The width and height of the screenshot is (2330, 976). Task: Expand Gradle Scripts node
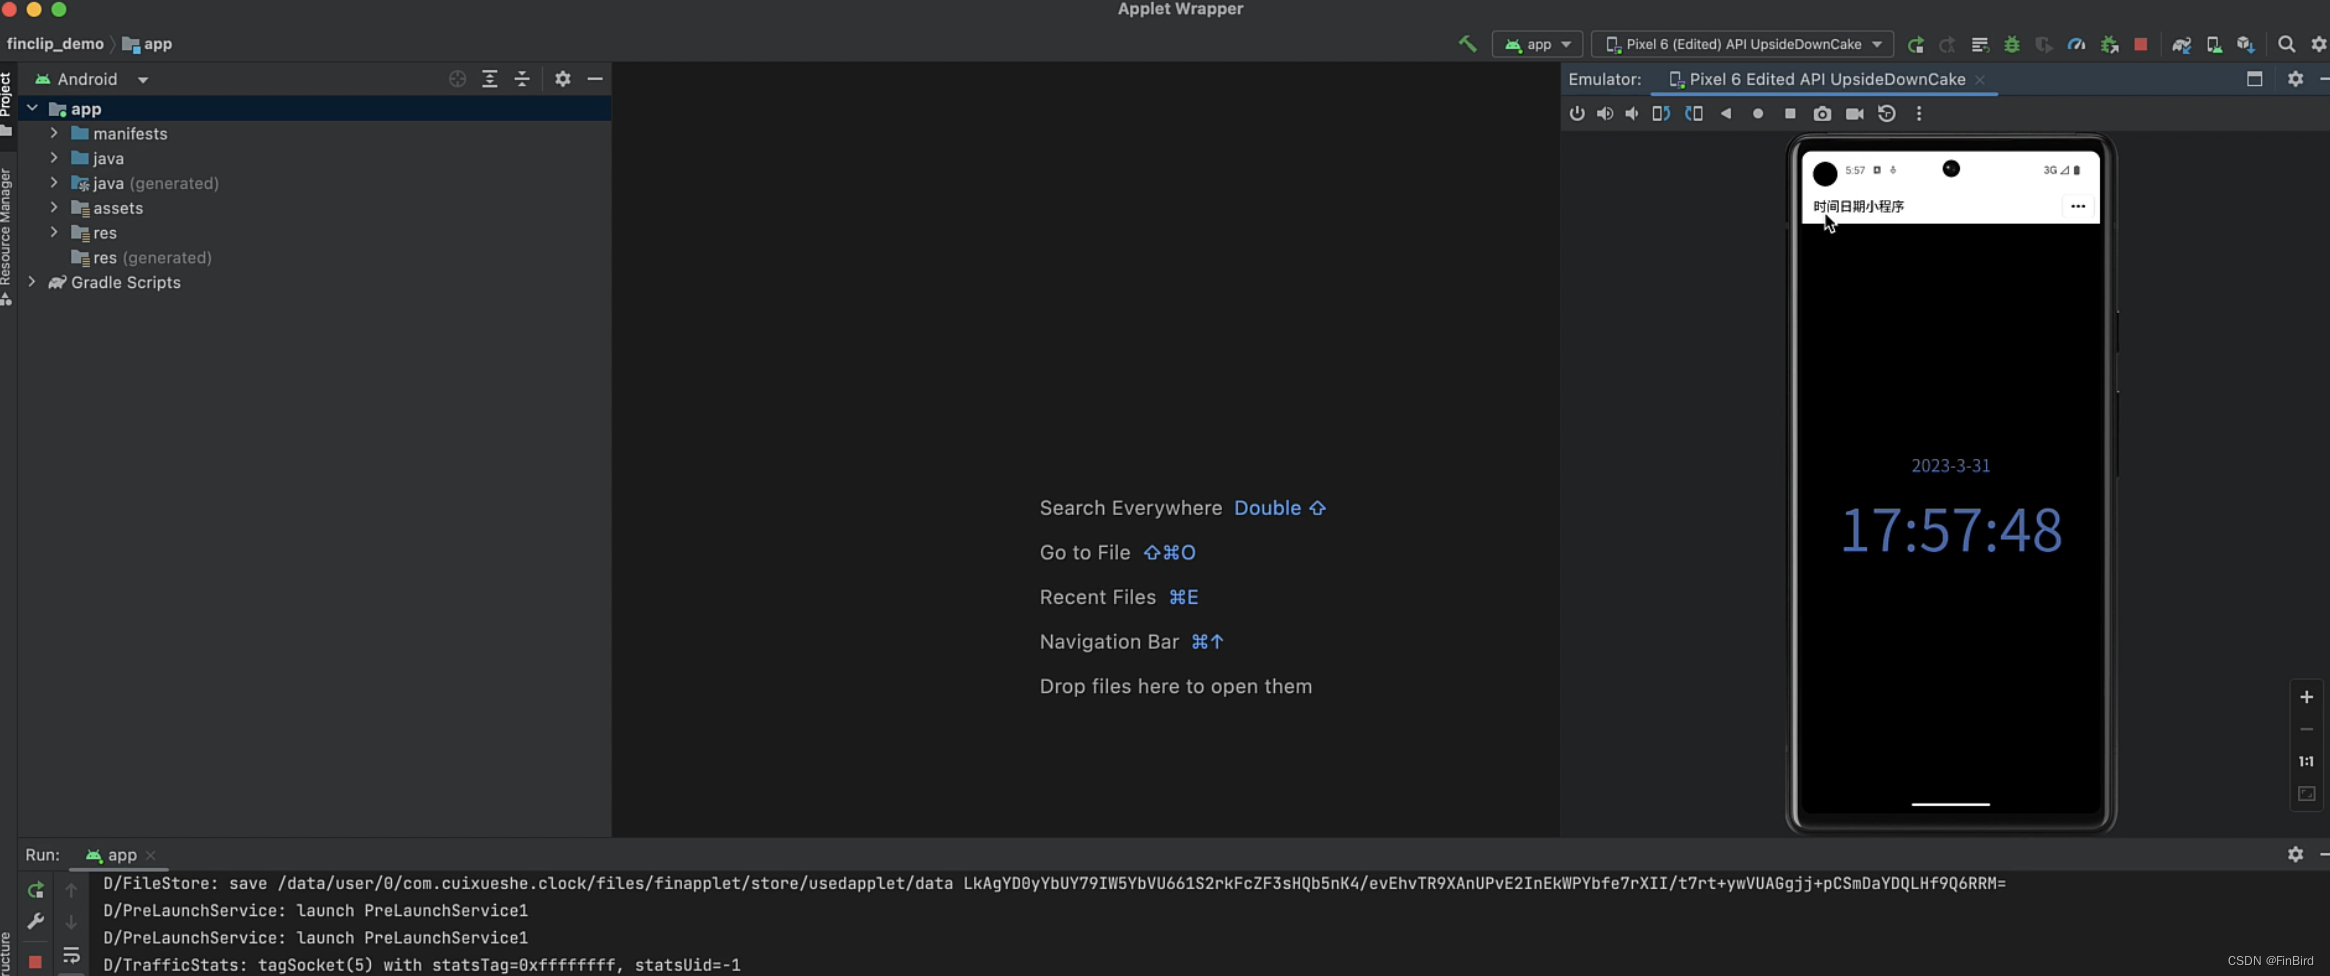pyautogui.click(x=32, y=282)
